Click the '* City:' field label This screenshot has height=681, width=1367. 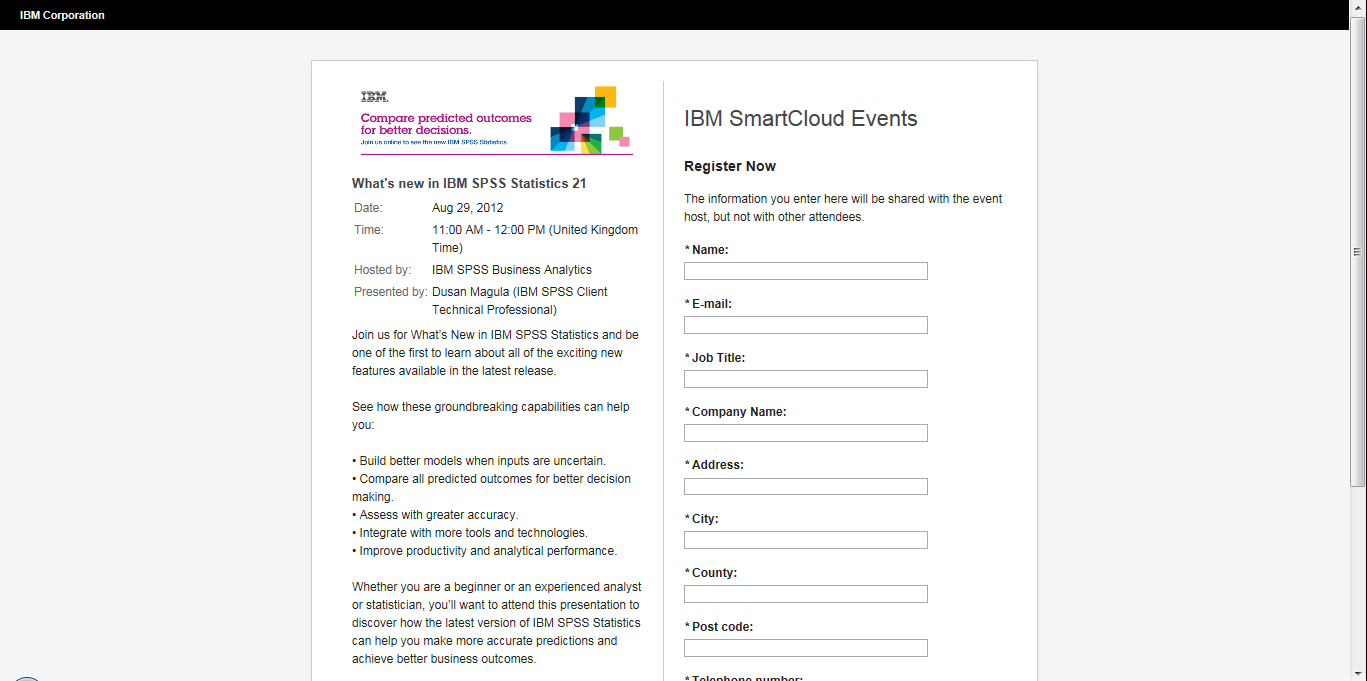click(x=701, y=519)
